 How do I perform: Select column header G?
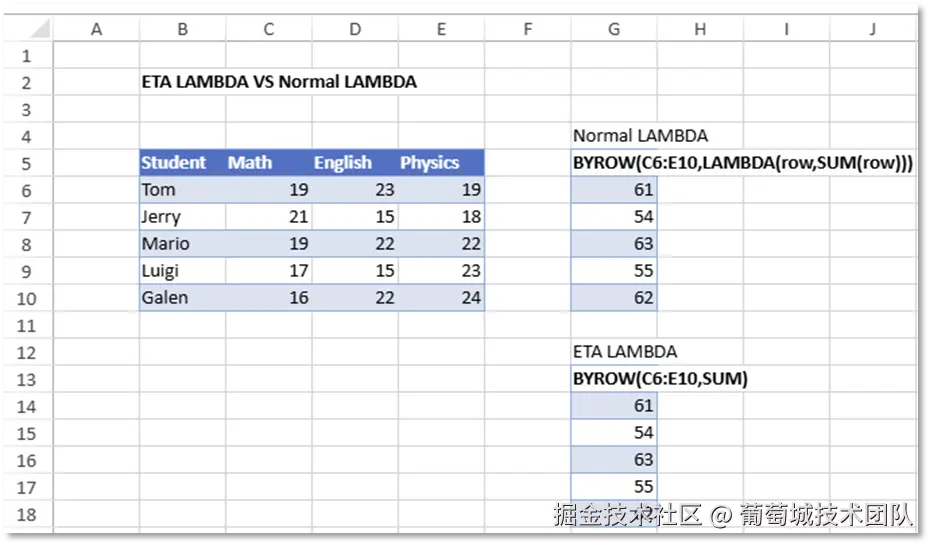coord(614,30)
